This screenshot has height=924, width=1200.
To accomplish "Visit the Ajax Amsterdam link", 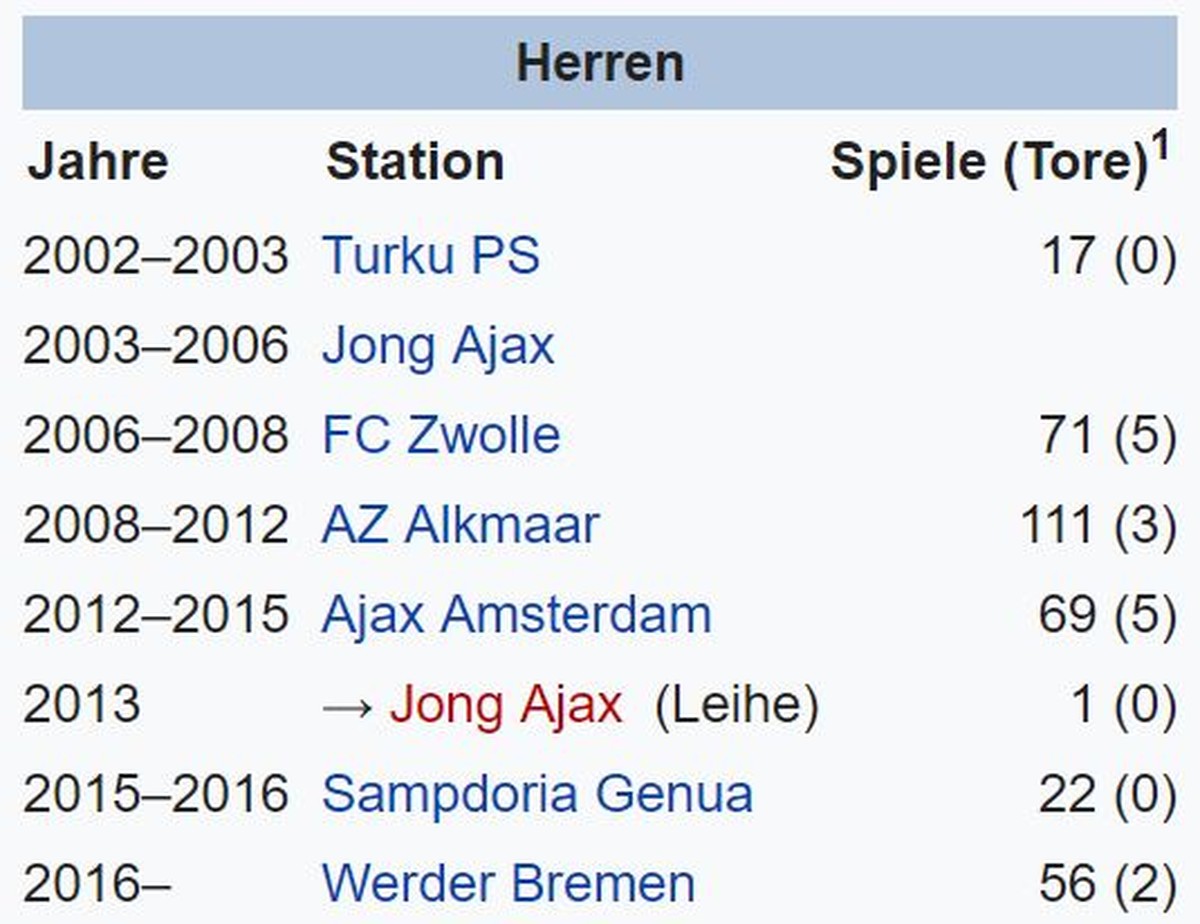I will coord(516,615).
